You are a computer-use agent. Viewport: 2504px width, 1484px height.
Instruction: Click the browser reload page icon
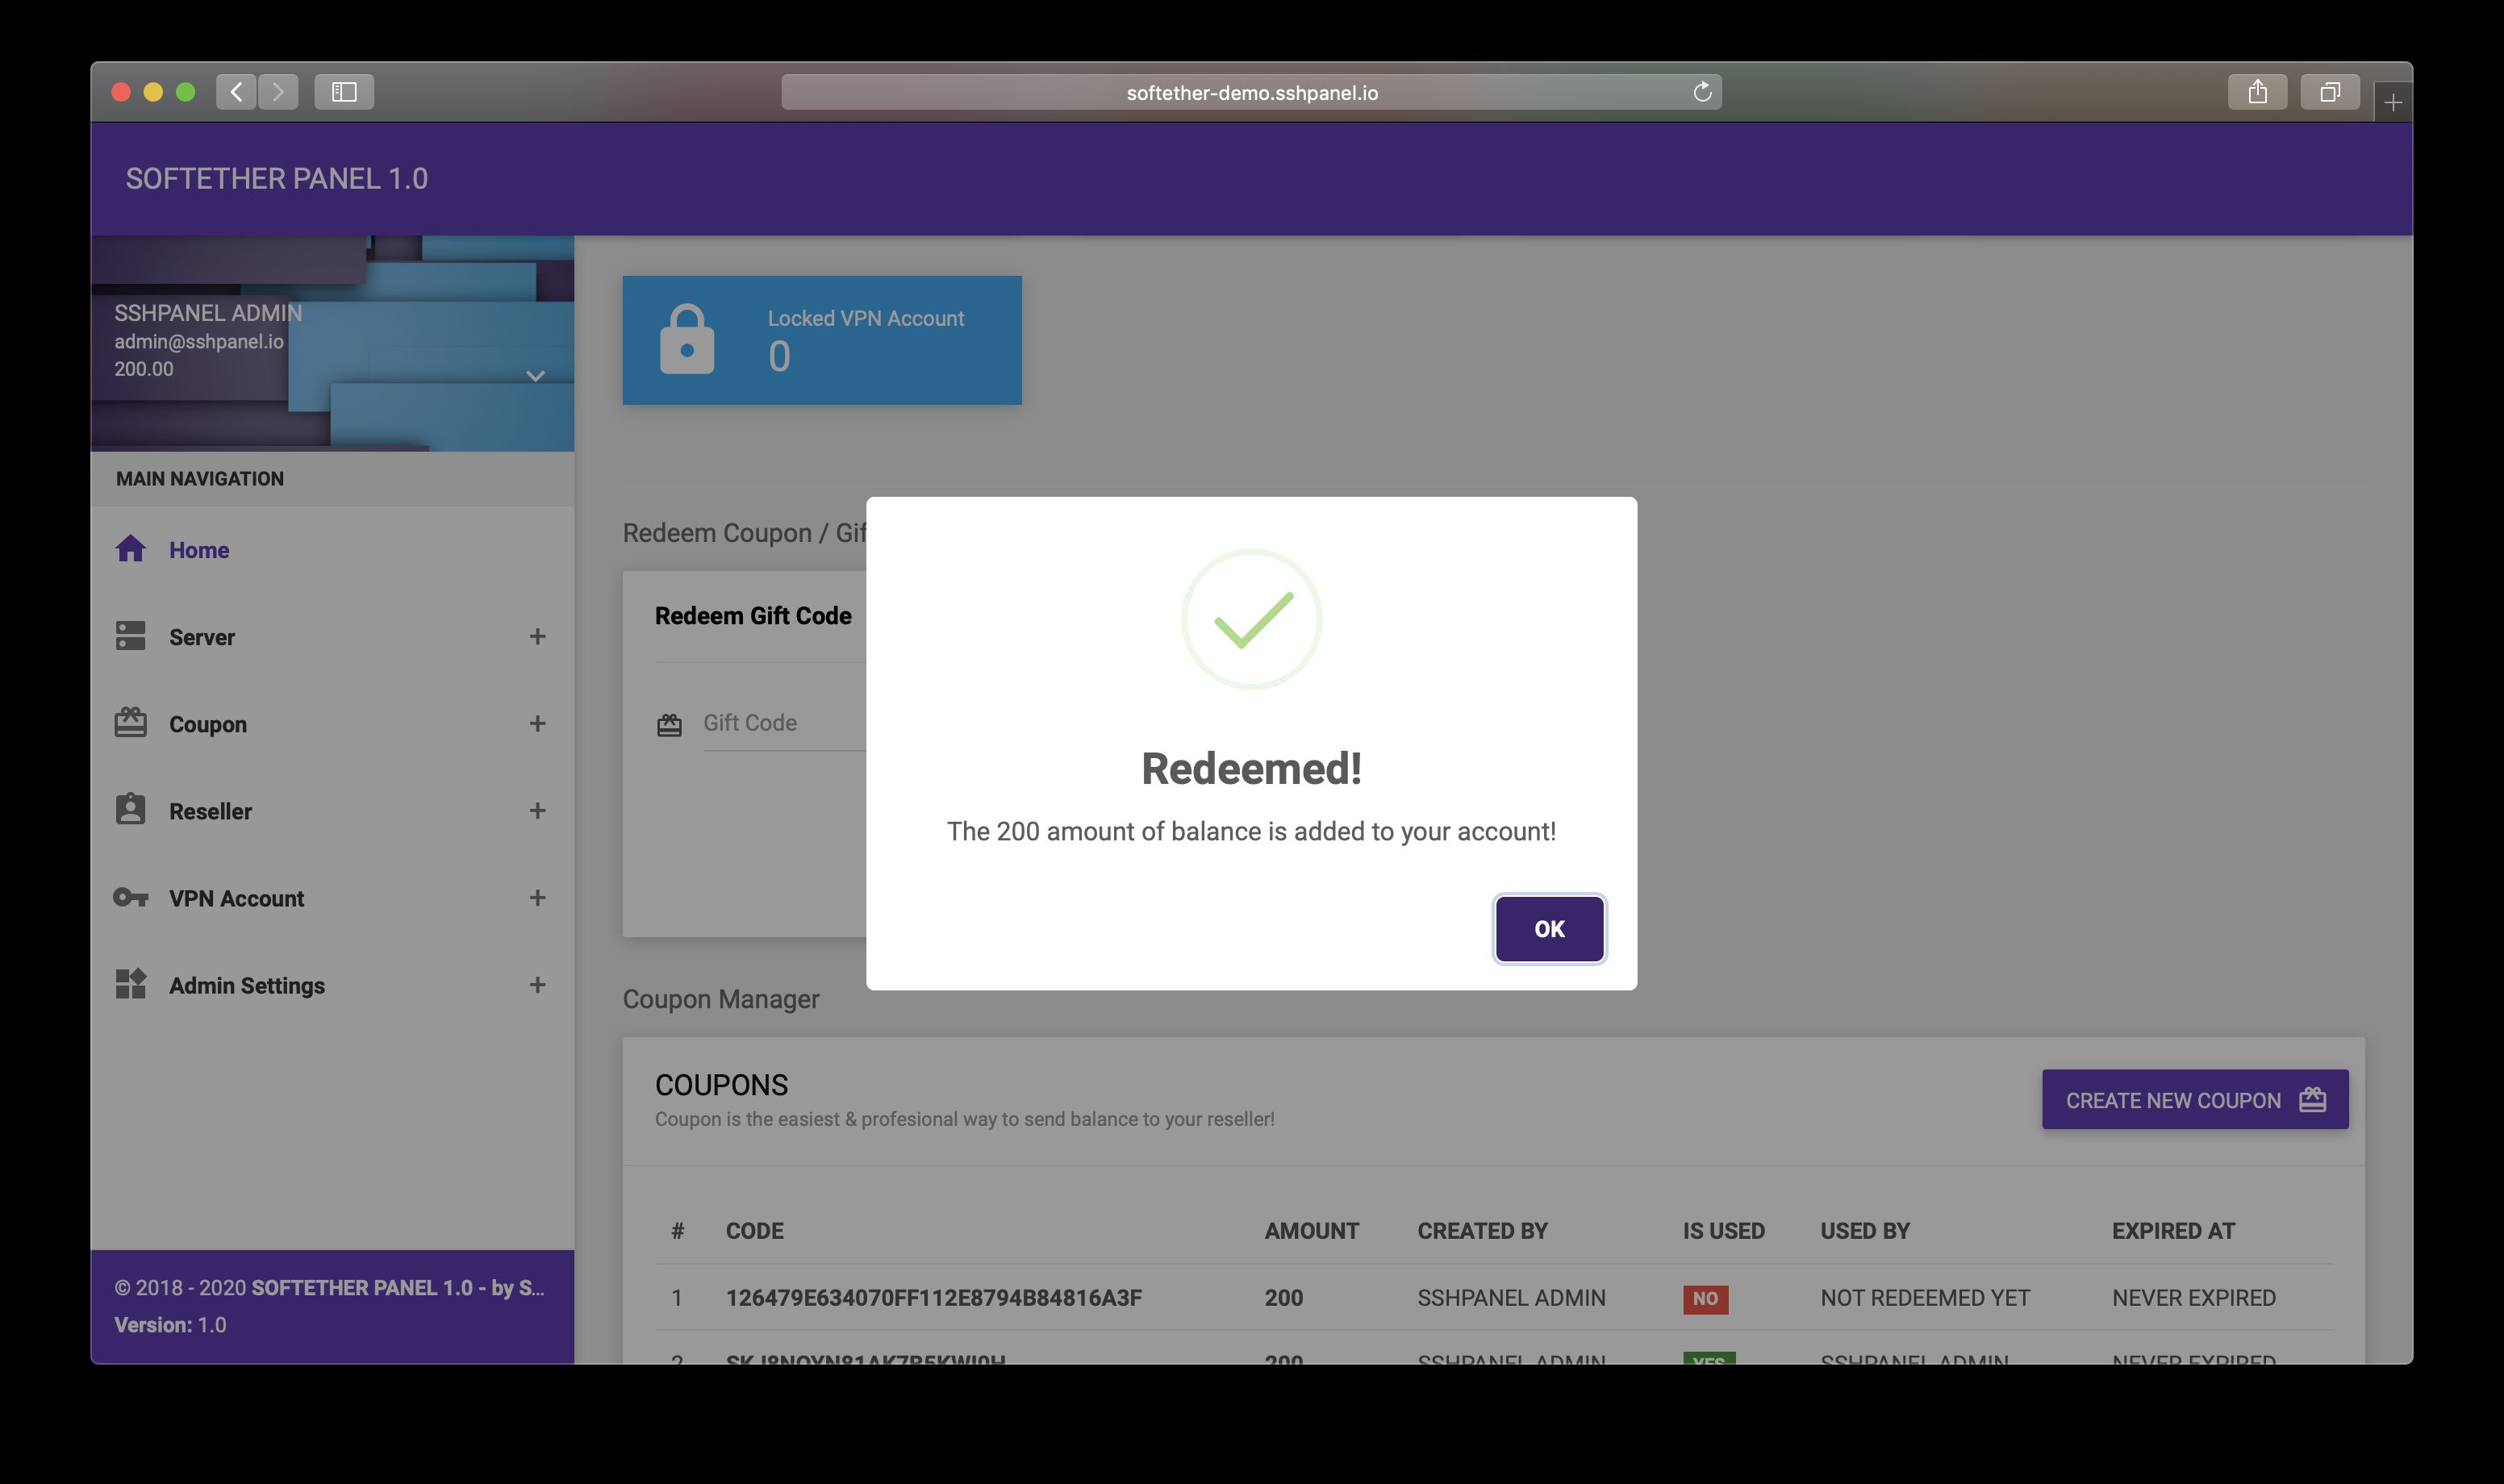1702,93
